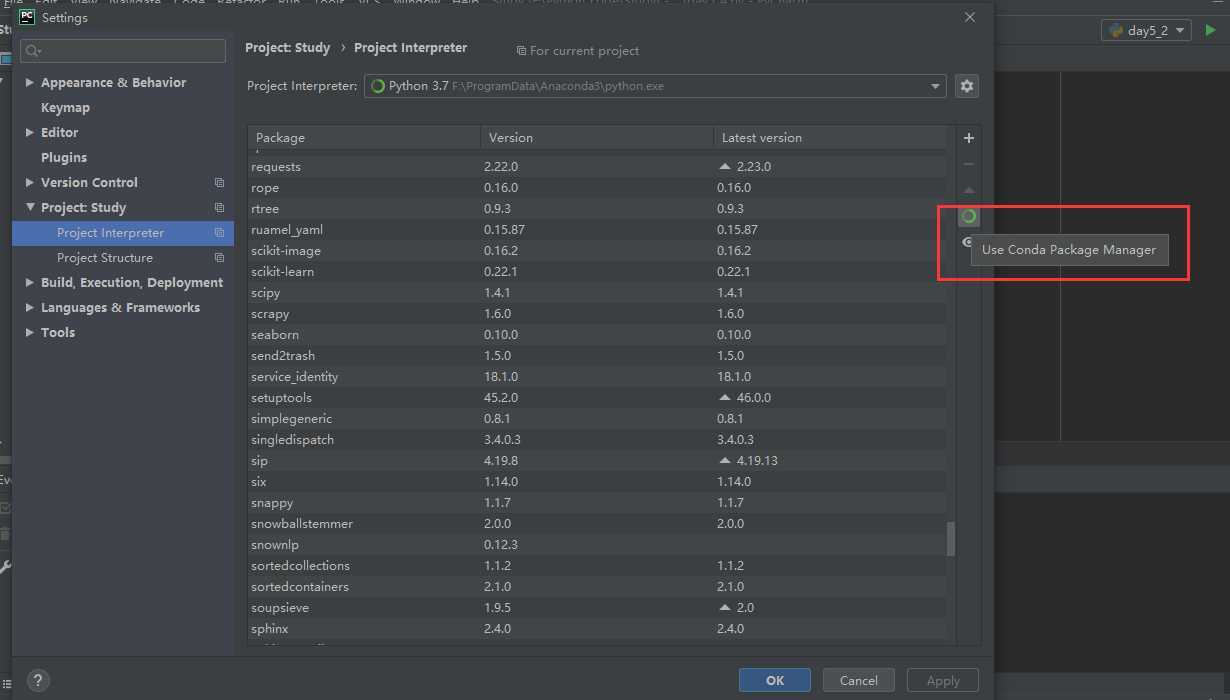Expand the Editor section
The height and width of the screenshot is (700, 1230).
pyautogui.click(x=30, y=133)
